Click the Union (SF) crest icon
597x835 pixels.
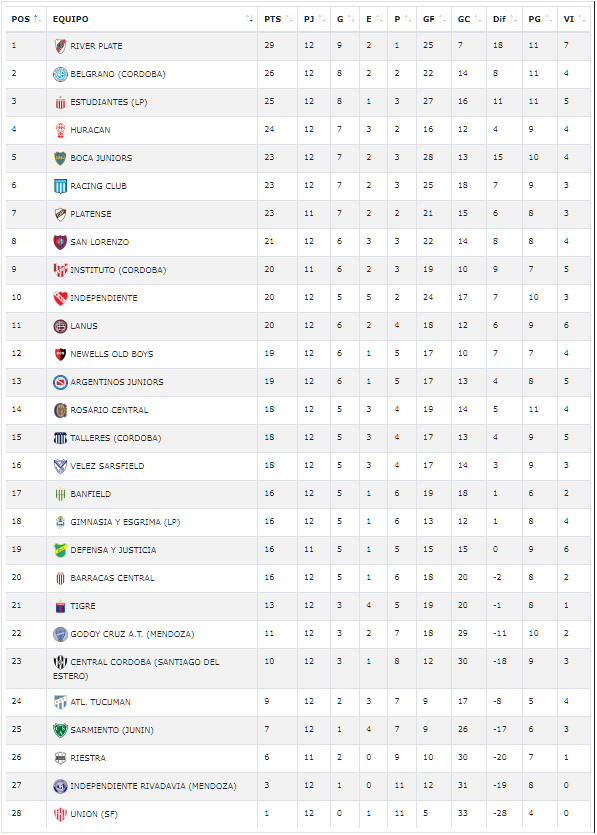coord(60,814)
